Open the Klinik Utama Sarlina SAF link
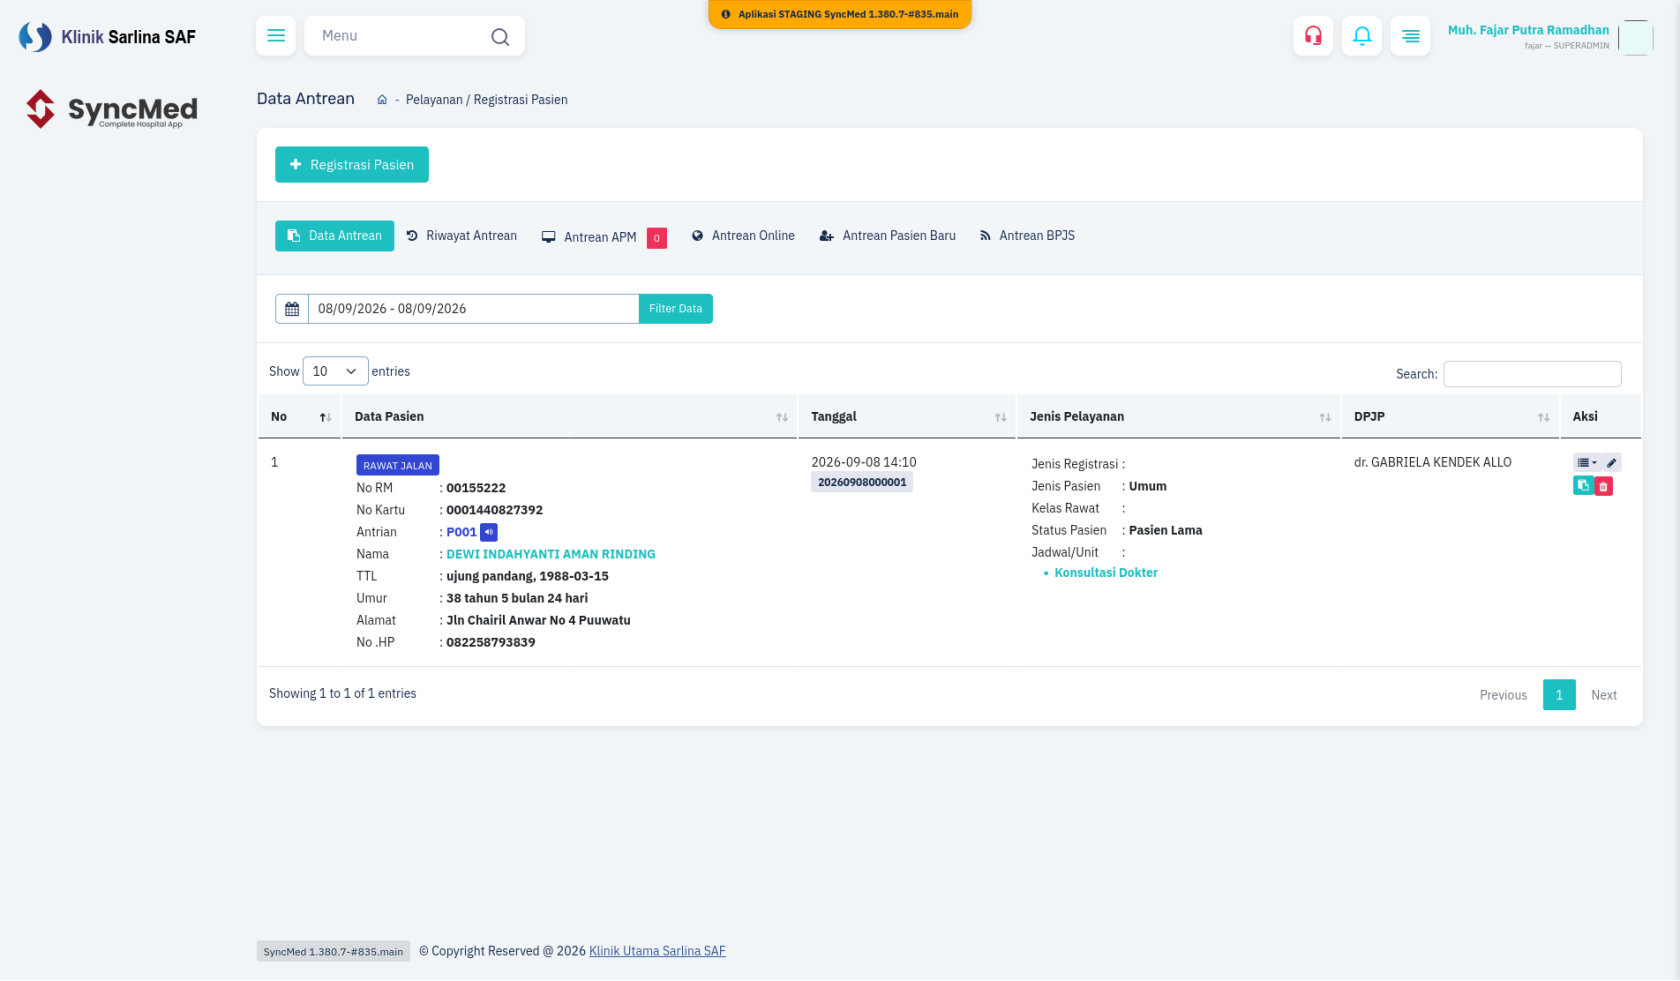1680x981 pixels. pyautogui.click(x=657, y=951)
